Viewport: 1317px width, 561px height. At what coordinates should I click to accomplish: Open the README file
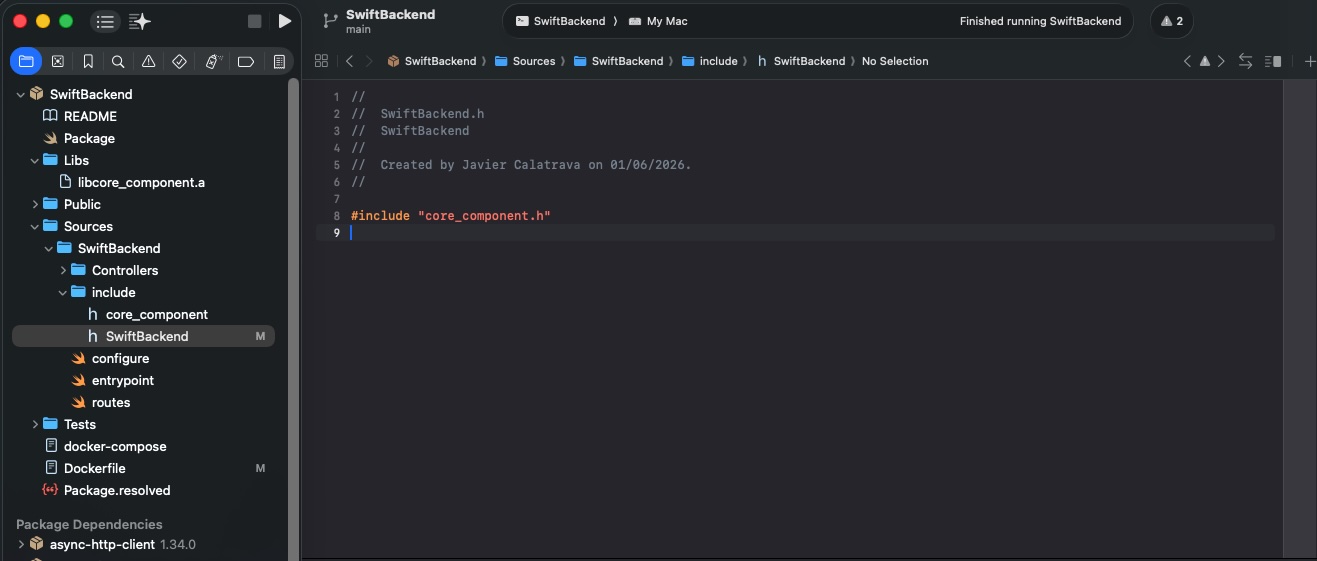90,116
